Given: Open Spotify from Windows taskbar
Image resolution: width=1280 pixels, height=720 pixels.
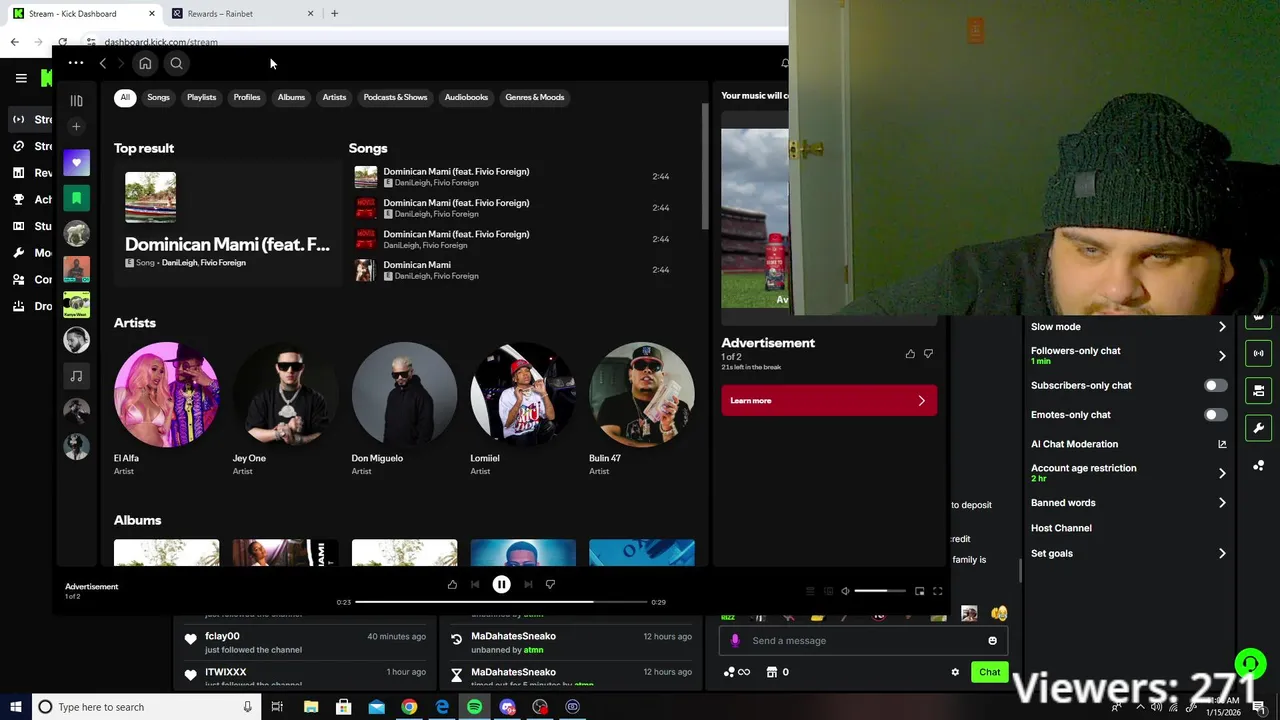Looking at the screenshot, I should point(474,707).
